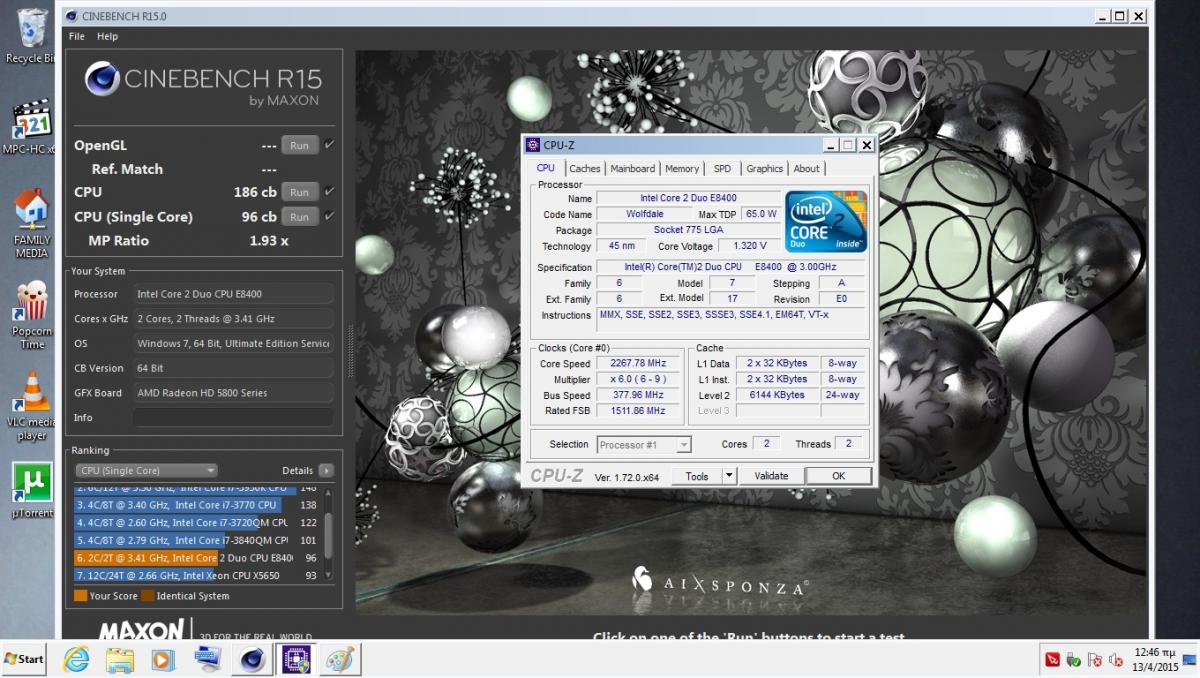Select the CPU tab in CPU-Z
The image size is (1200, 678).
546,168
